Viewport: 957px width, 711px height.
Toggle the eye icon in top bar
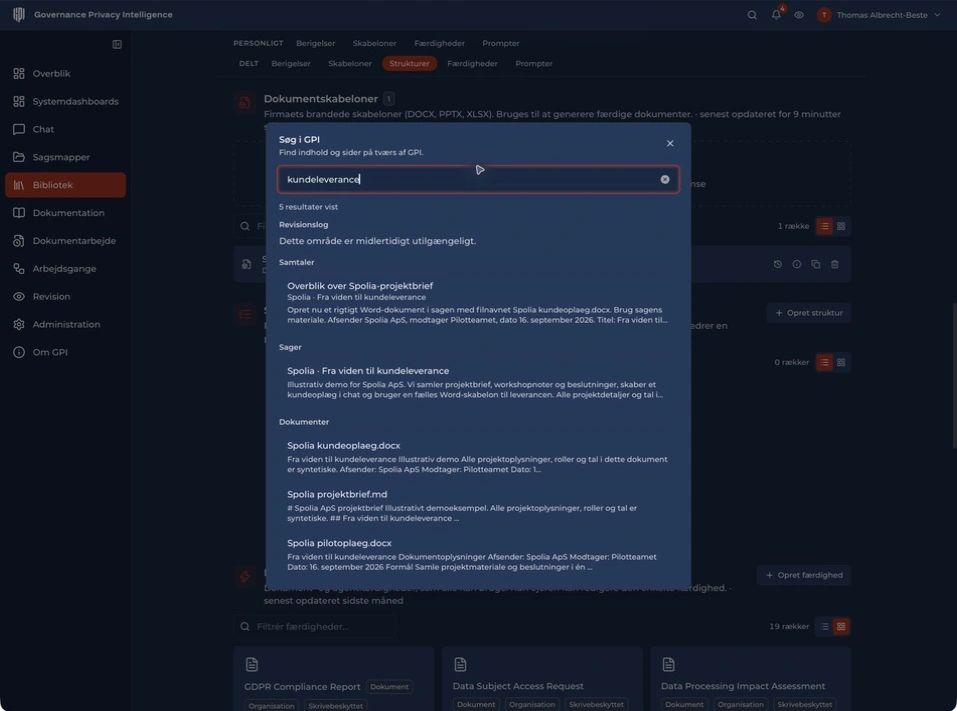[799, 15]
